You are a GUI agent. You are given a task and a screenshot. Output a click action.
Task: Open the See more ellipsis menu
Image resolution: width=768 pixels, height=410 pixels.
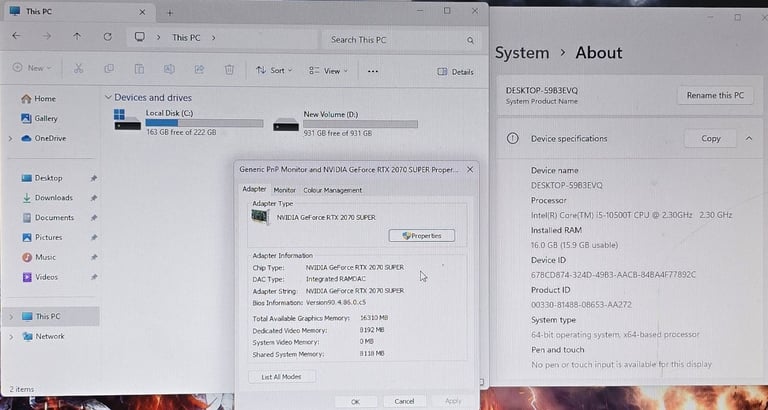[373, 72]
